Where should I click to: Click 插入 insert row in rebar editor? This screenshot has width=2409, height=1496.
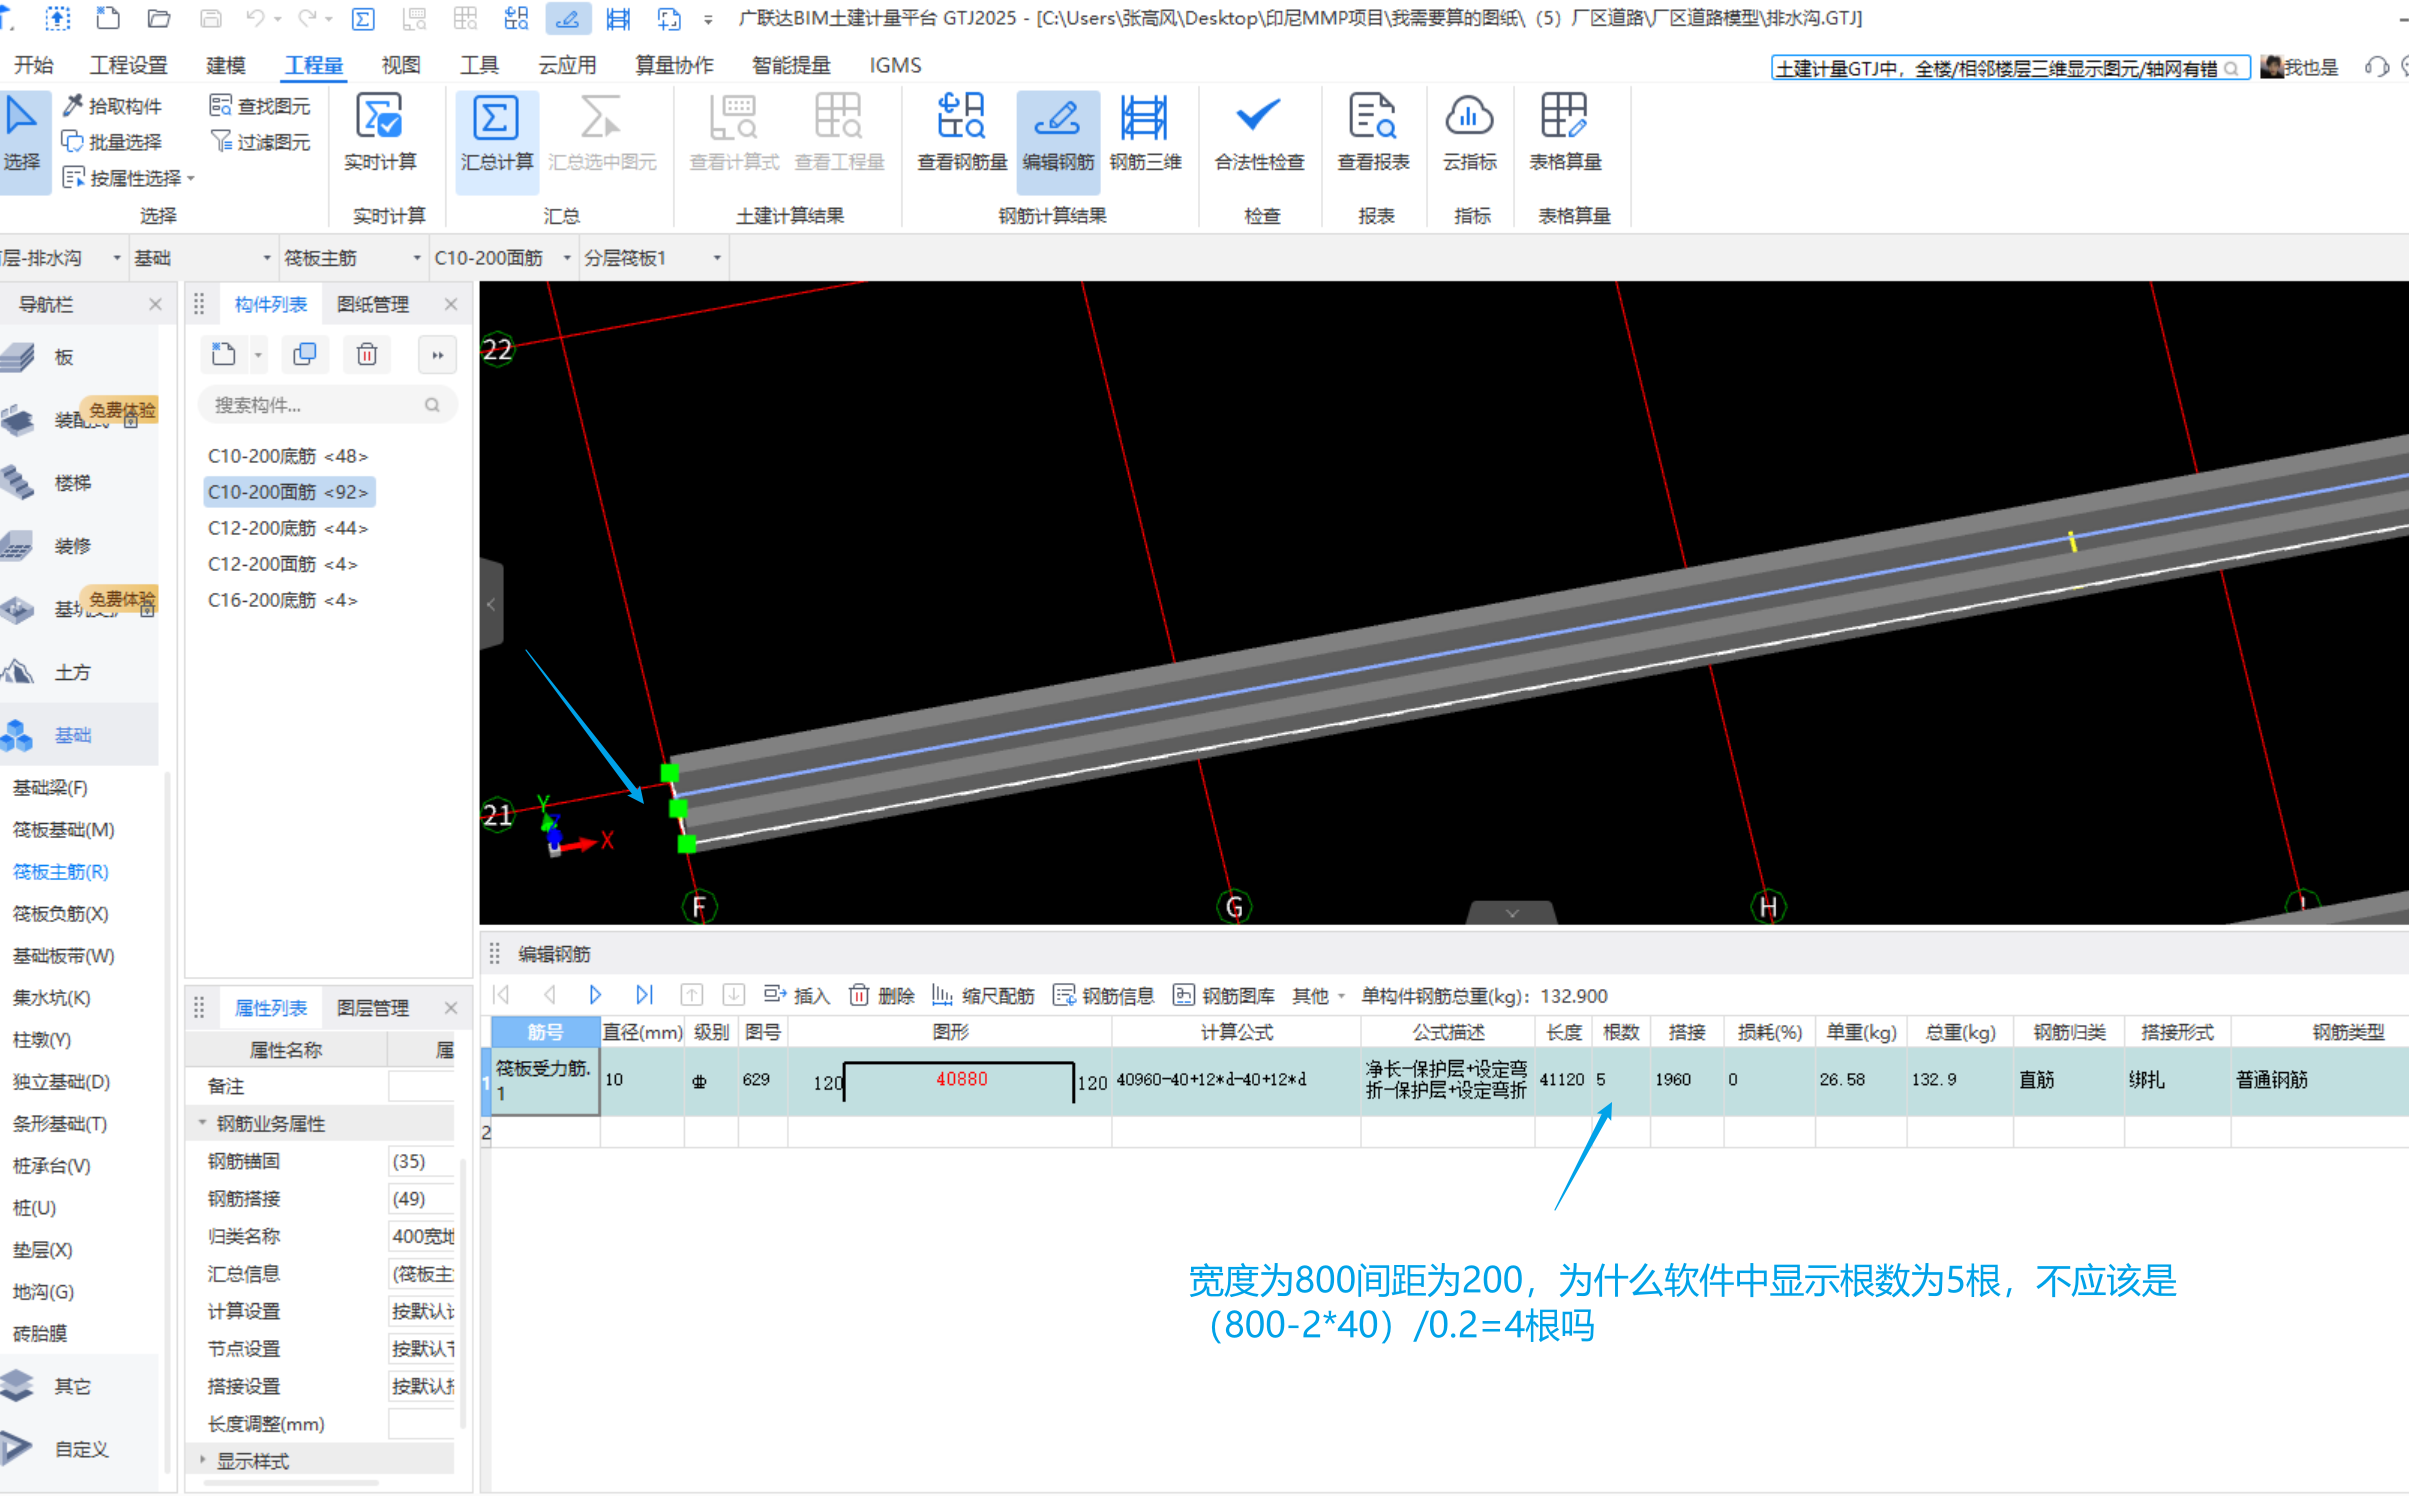tap(797, 995)
